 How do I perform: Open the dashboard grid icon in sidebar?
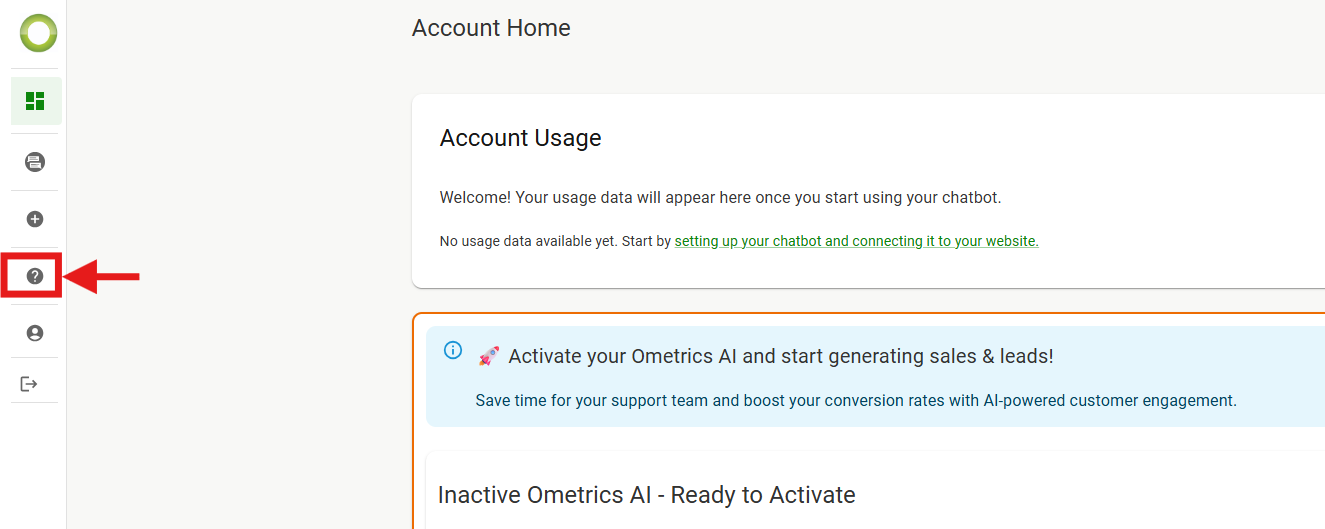click(36, 101)
